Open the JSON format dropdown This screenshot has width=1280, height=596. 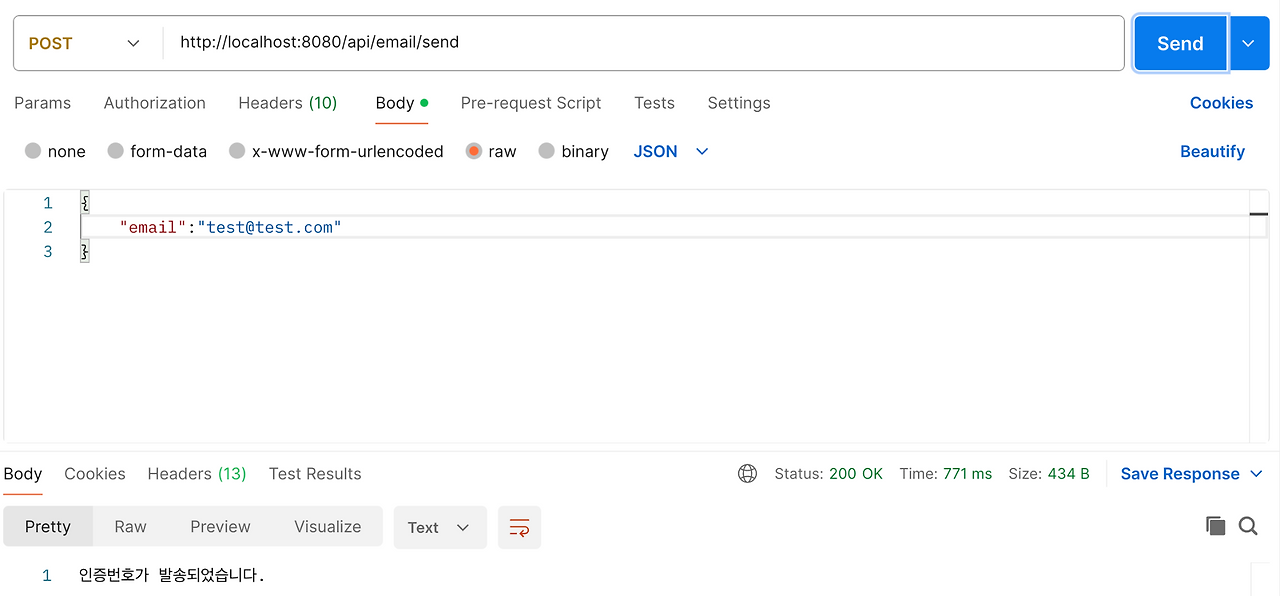671,151
